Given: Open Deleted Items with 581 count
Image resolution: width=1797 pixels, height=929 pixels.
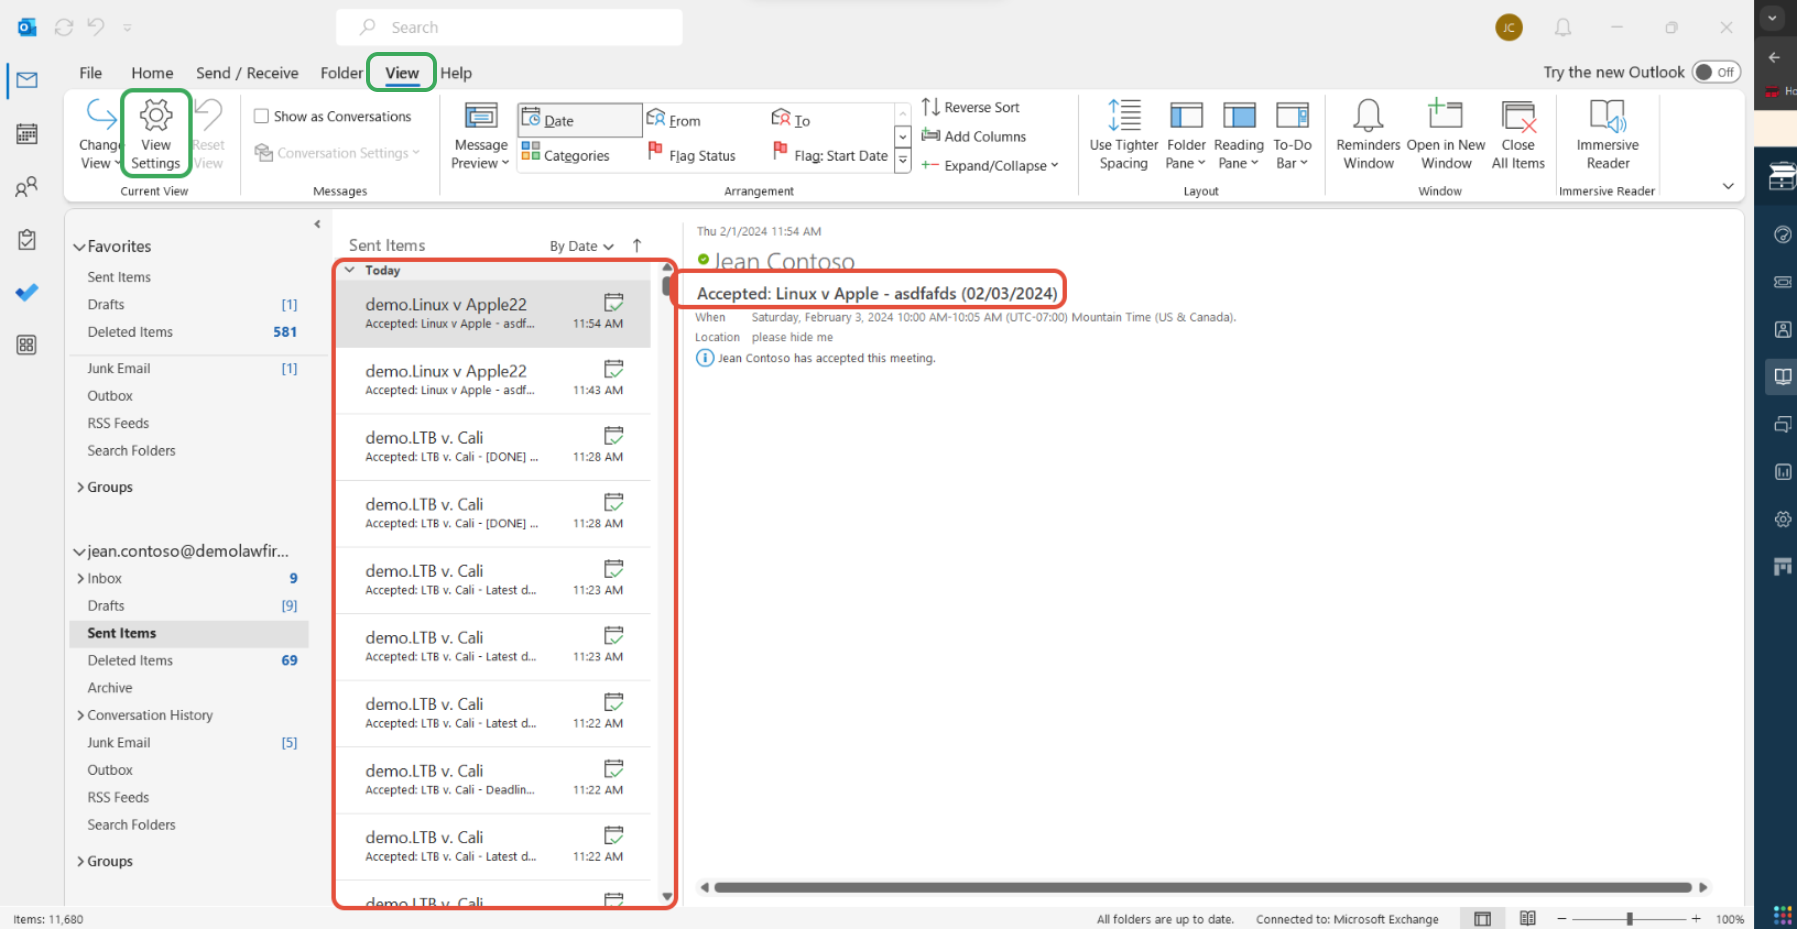Looking at the screenshot, I should click(x=188, y=332).
